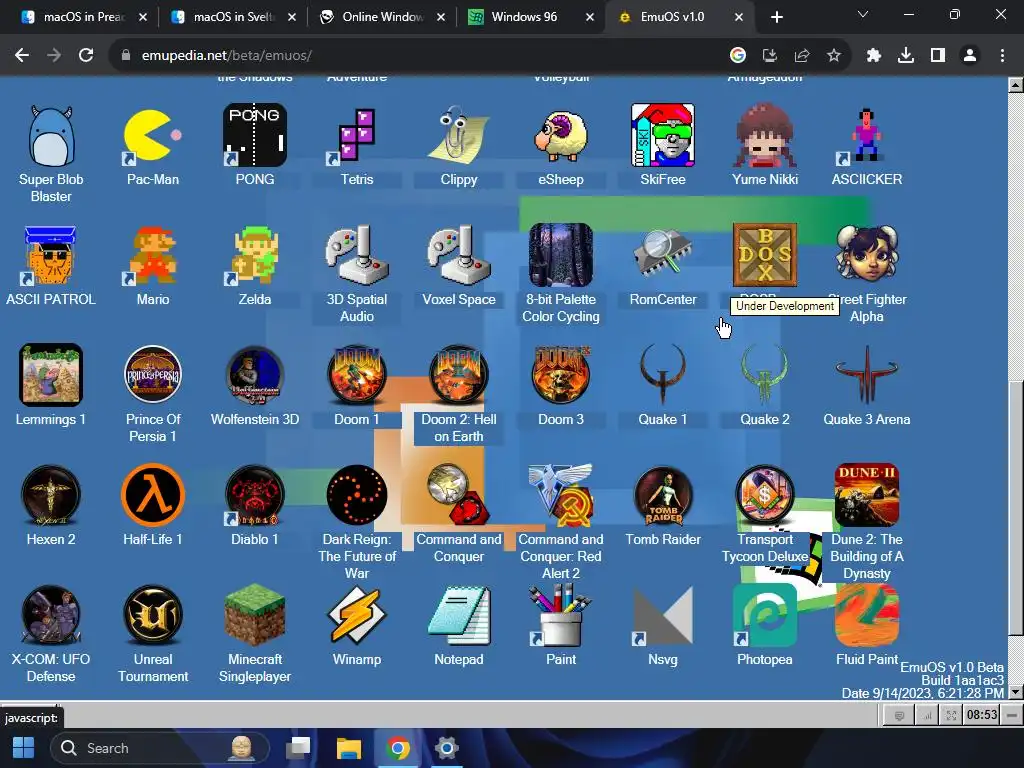This screenshot has height=768, width=1024.
Task: Launch Dune 2 icon
Action: click(x=867, y=496)
